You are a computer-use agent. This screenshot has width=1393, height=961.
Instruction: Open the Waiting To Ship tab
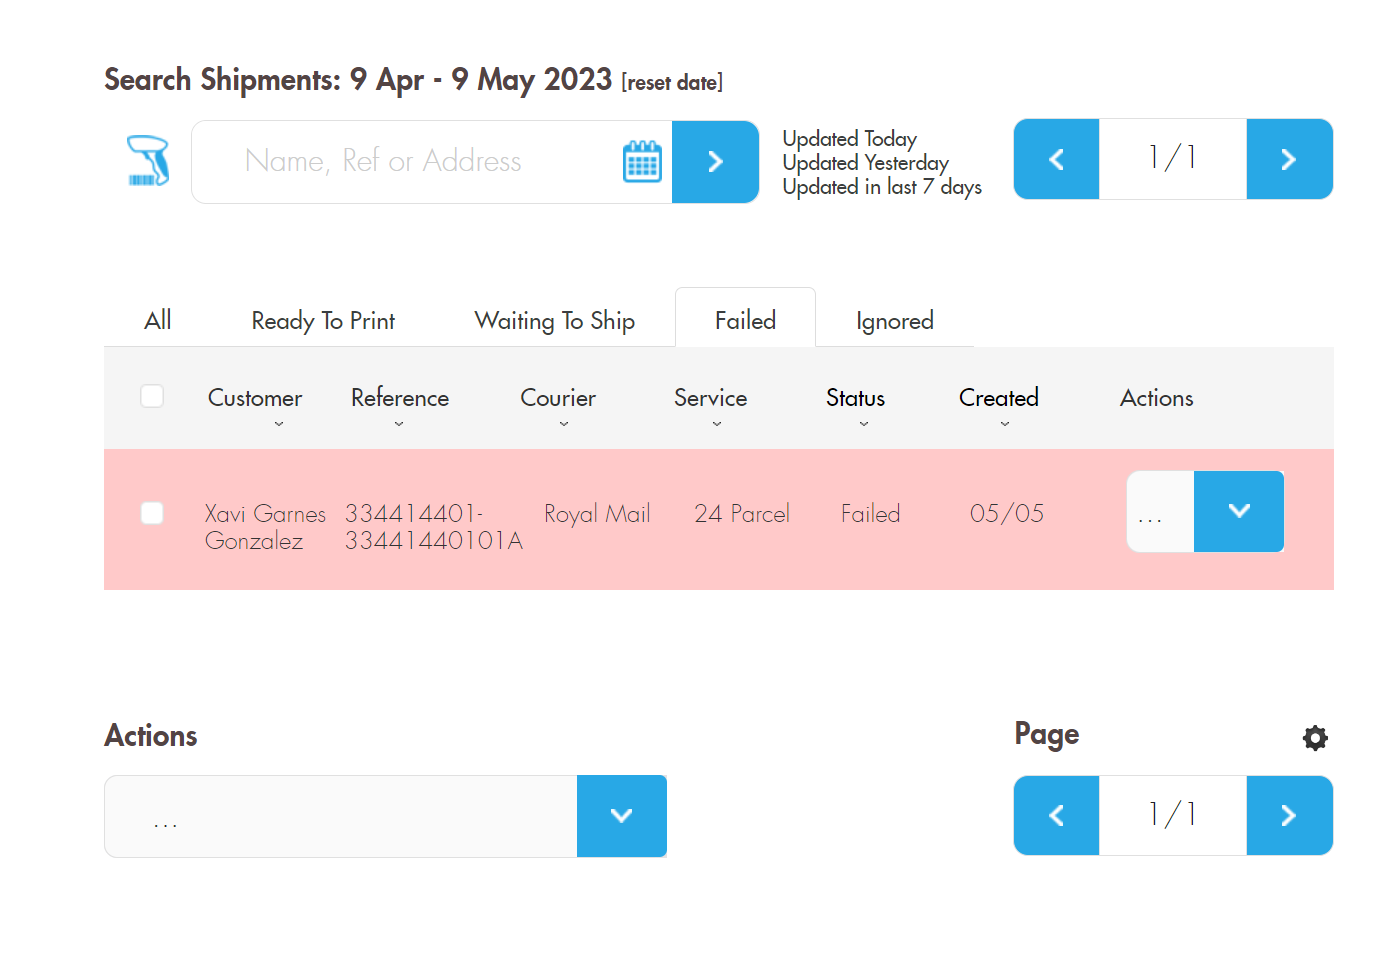555,321
